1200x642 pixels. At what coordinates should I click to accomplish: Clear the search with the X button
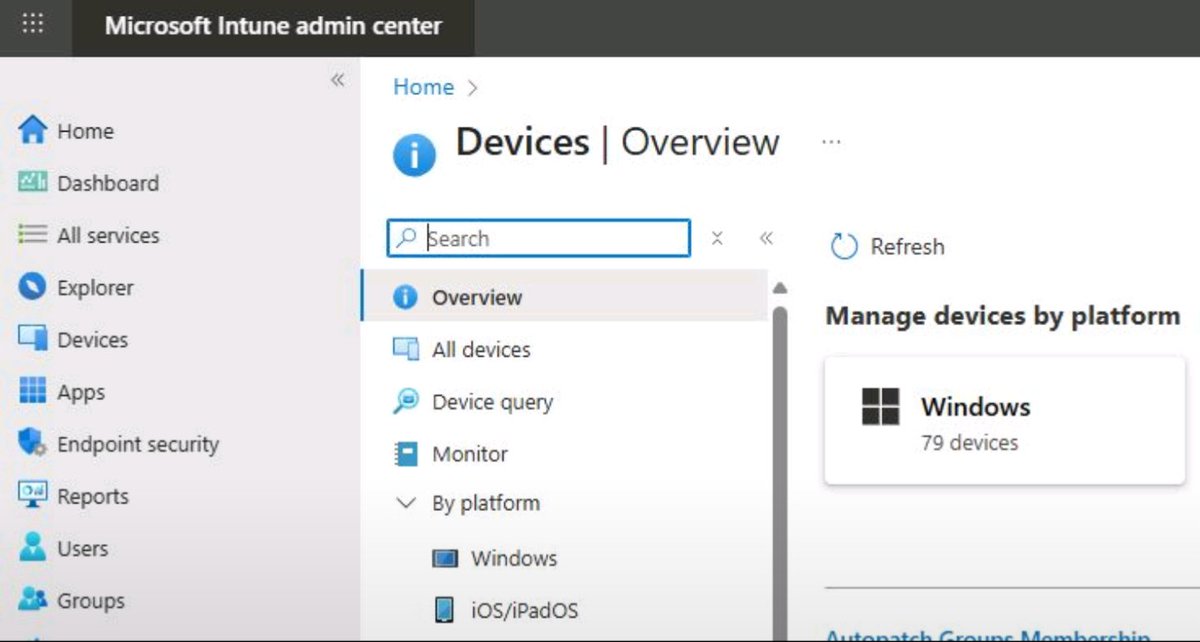[x=717, y=238]
